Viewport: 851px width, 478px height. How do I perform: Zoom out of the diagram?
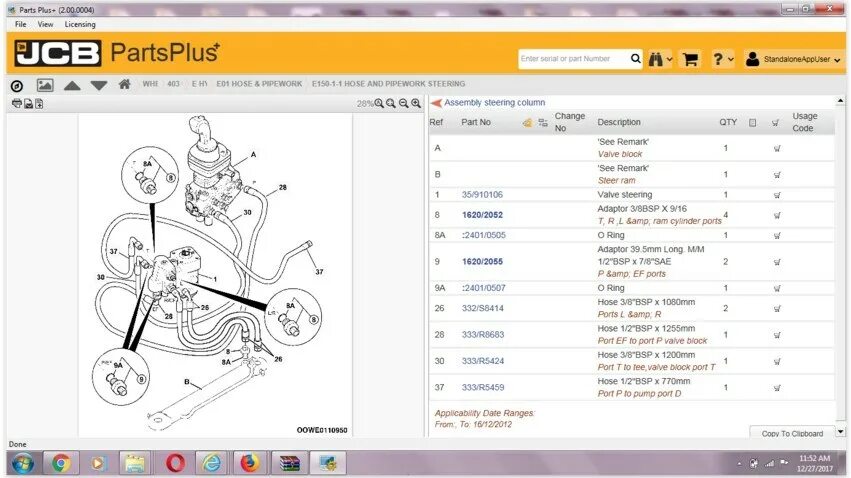403,103
